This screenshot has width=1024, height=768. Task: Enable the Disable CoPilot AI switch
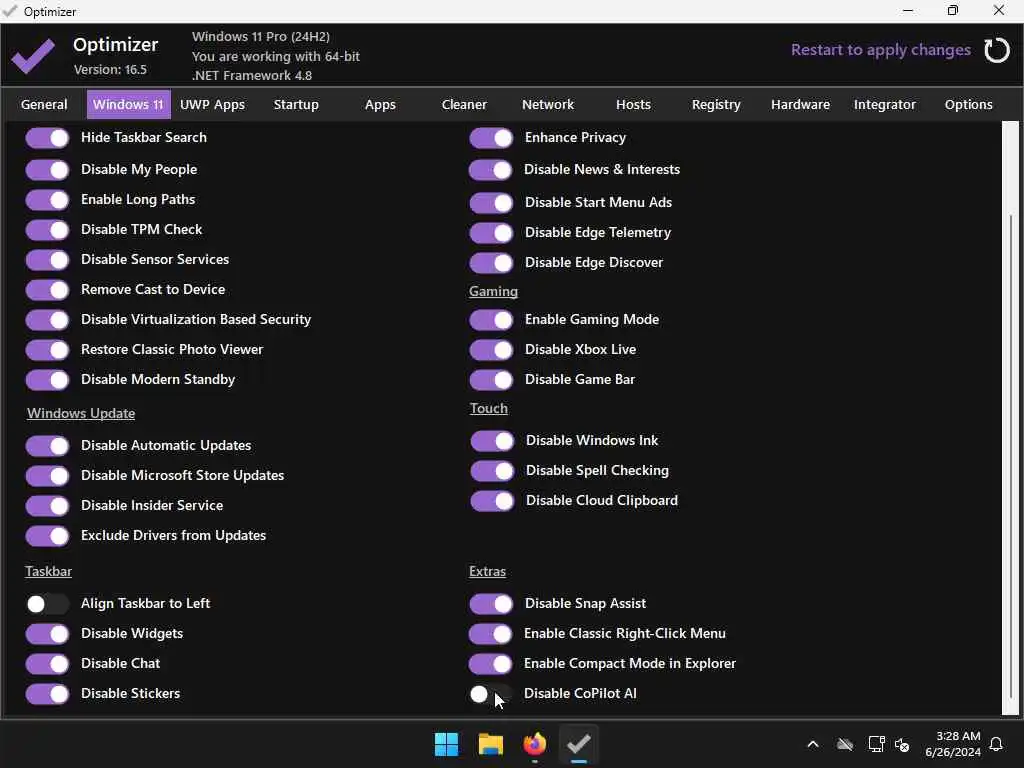(491, 694)
